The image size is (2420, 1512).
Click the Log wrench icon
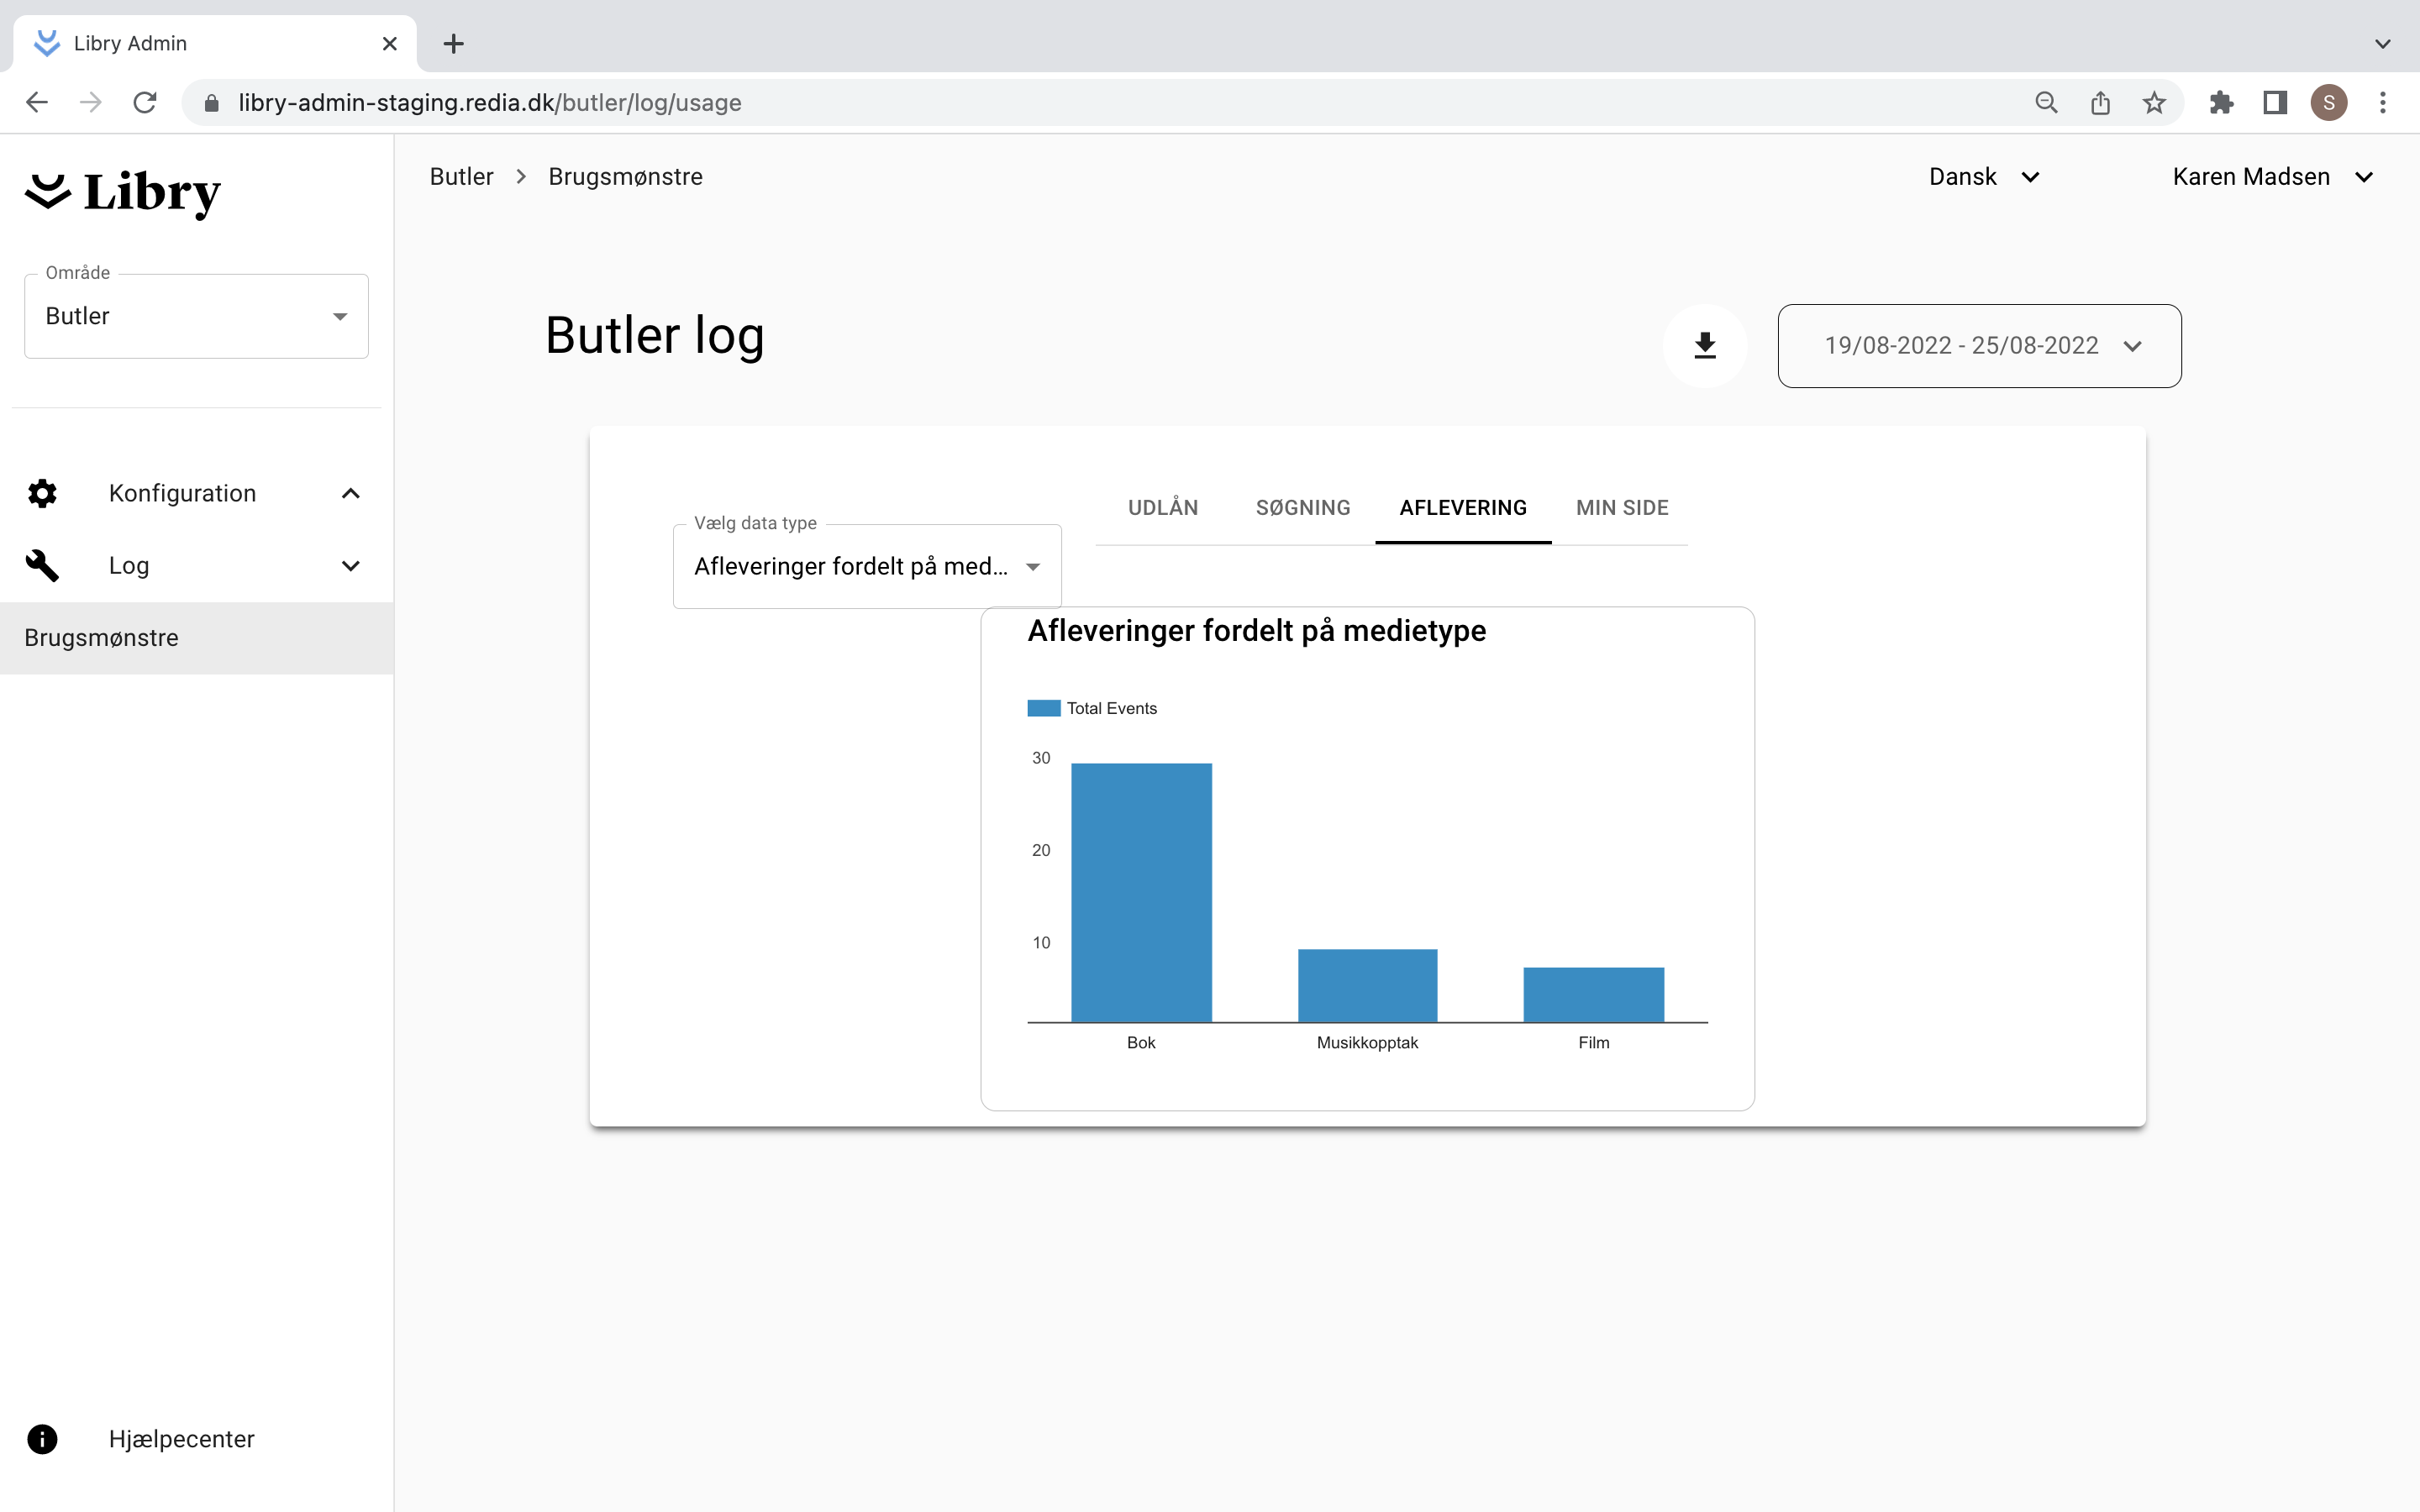pyautogui.click(x=42, y=565)
